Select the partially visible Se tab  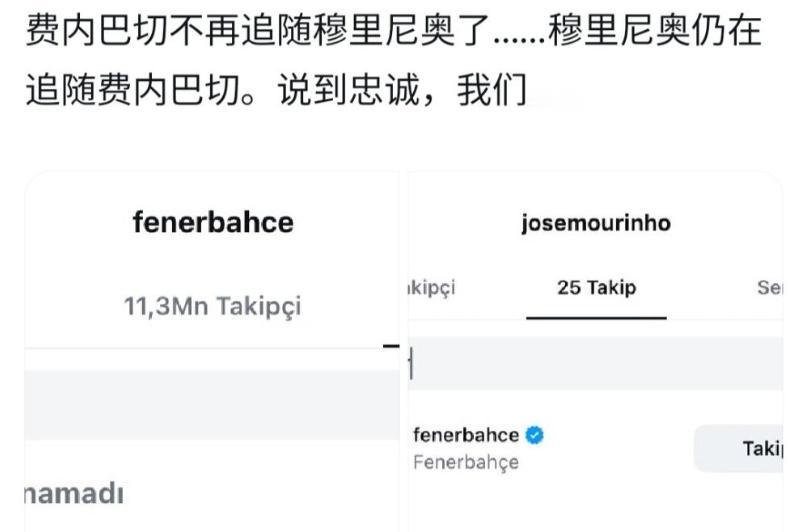tap(770, 288)
